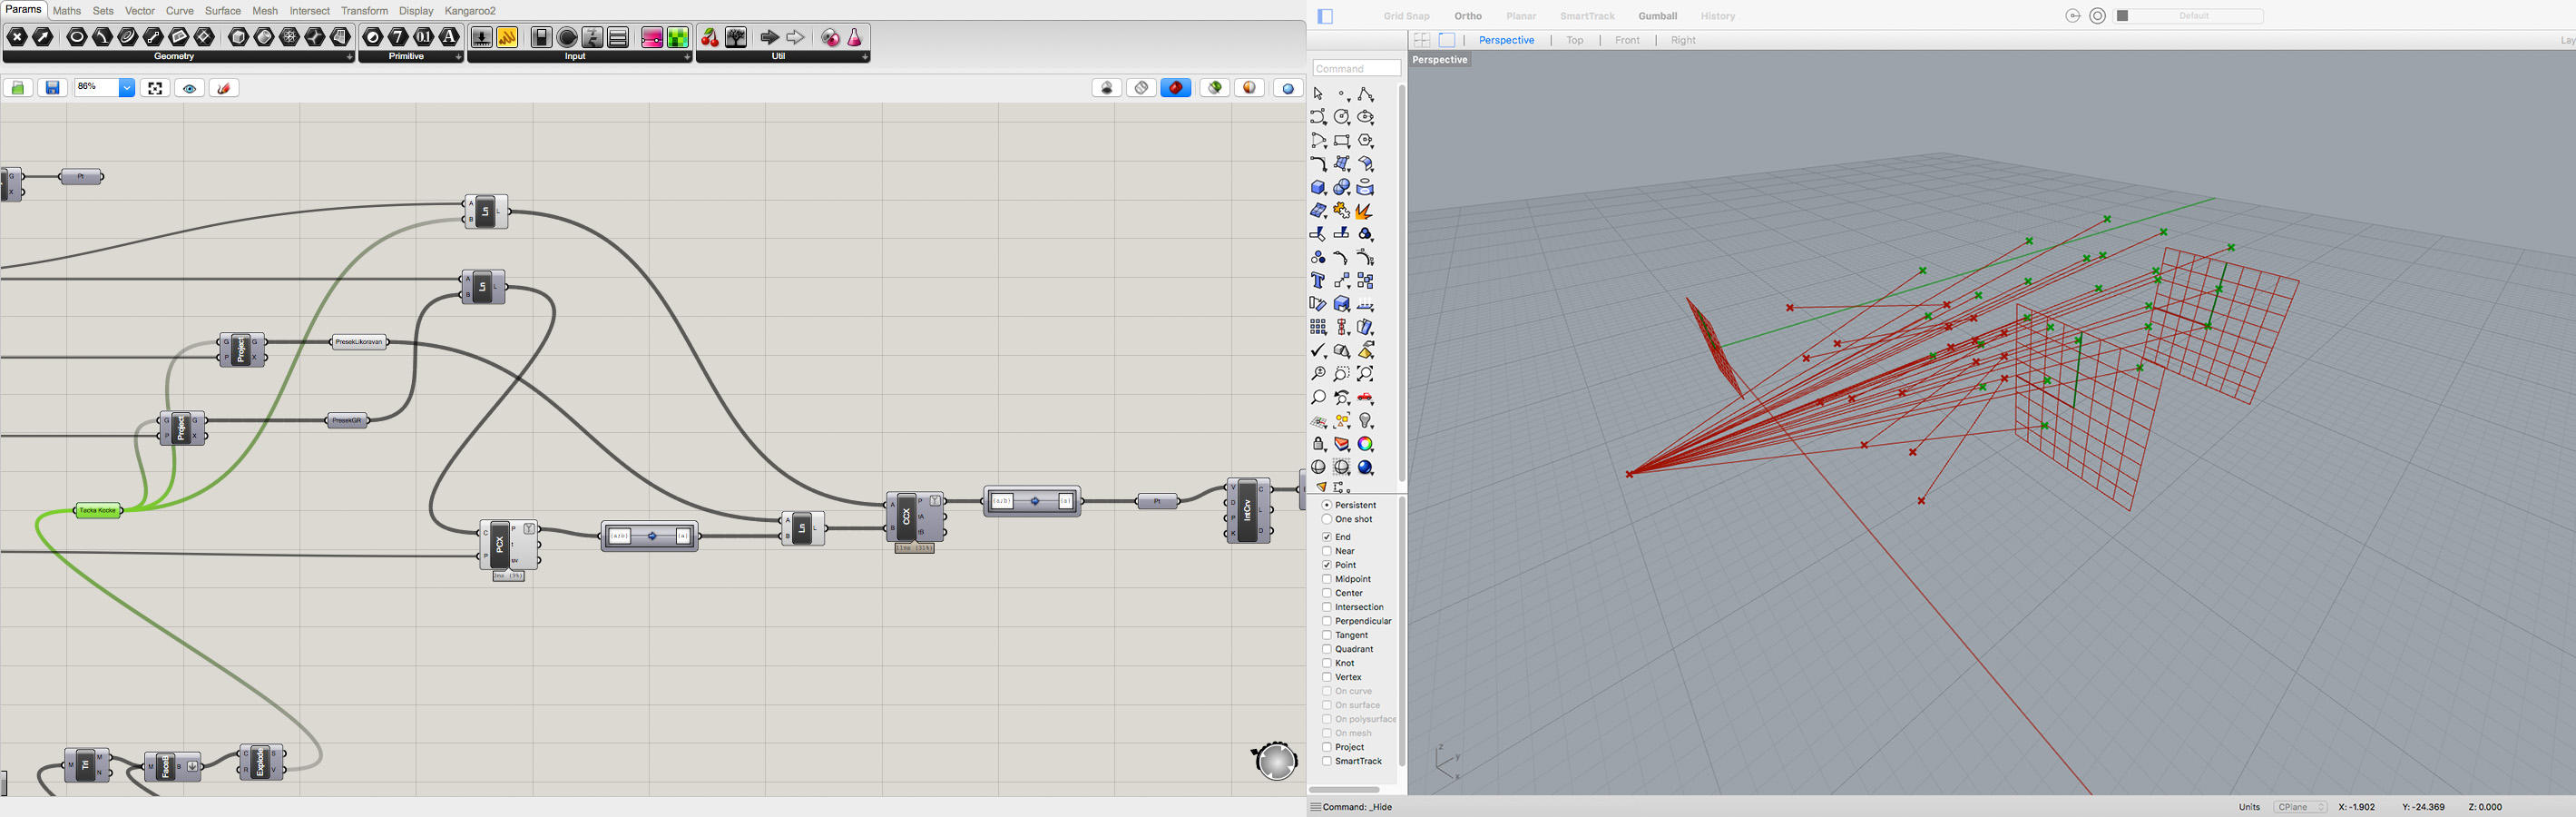The height and width of the screenshot is (817, 2576).
Task: Select the Param Viewer tree icon
Action: point(736,37)
